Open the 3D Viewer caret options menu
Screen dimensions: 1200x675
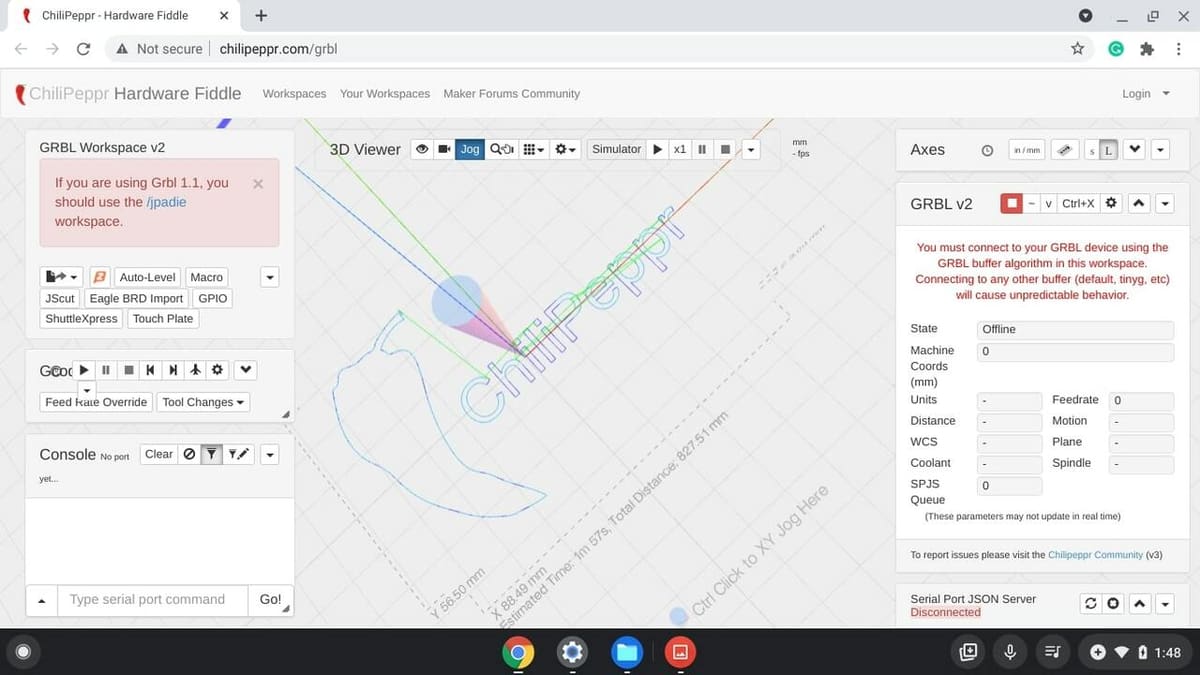click(x=751, y=150)
